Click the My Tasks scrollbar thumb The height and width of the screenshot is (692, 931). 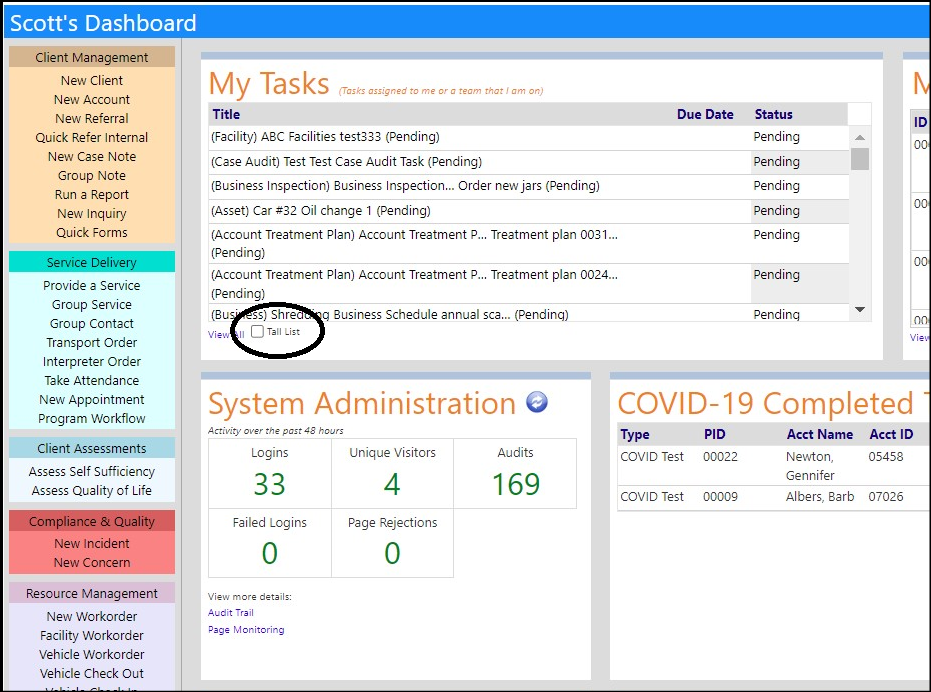coord(860,159)
